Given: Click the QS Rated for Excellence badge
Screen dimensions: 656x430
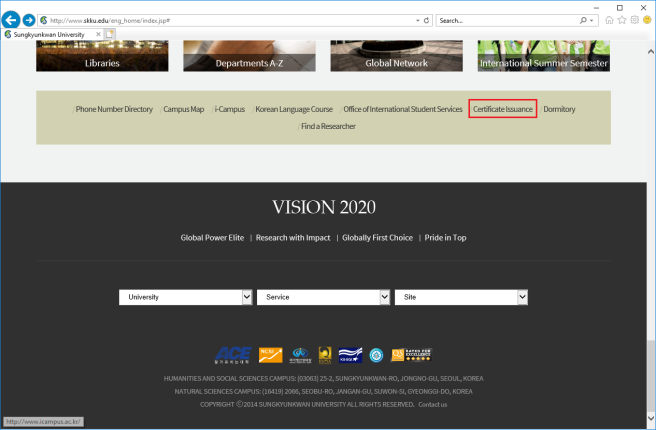Looking at the screenshot, I should pyautogui.click(x=411, y=354).
